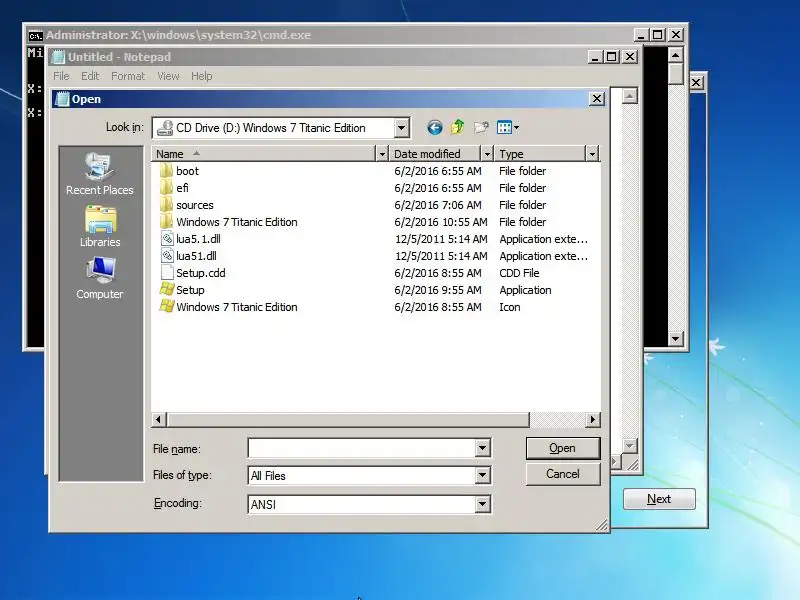Click into the File name input field
Viewport: 800px width, 600px height.
tap(362, 448)
